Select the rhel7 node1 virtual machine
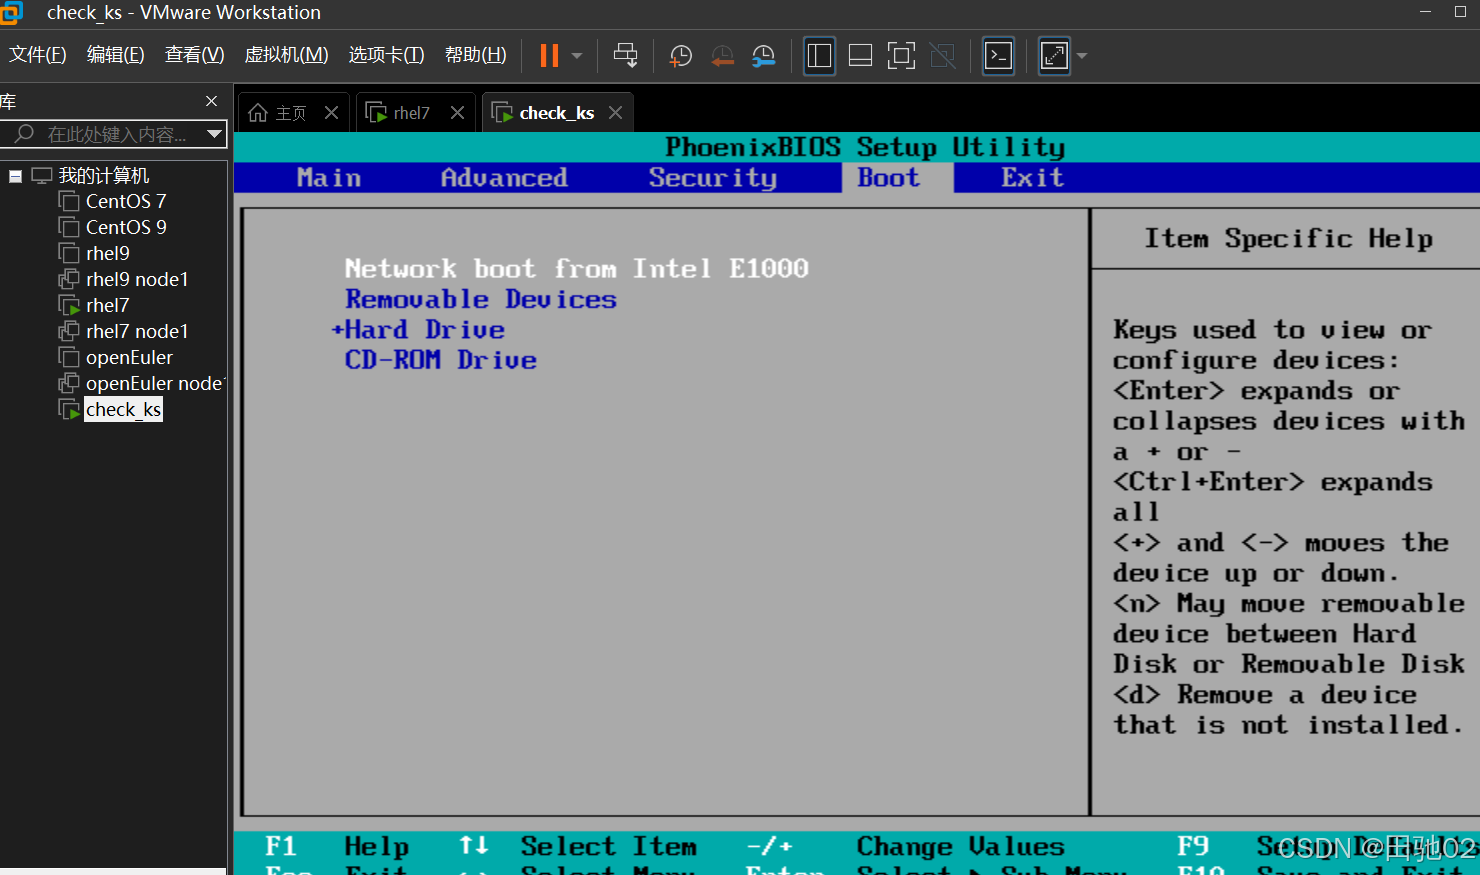Image resolution: width=1480 pixels, height=875 pixels. tap(137, 331)
